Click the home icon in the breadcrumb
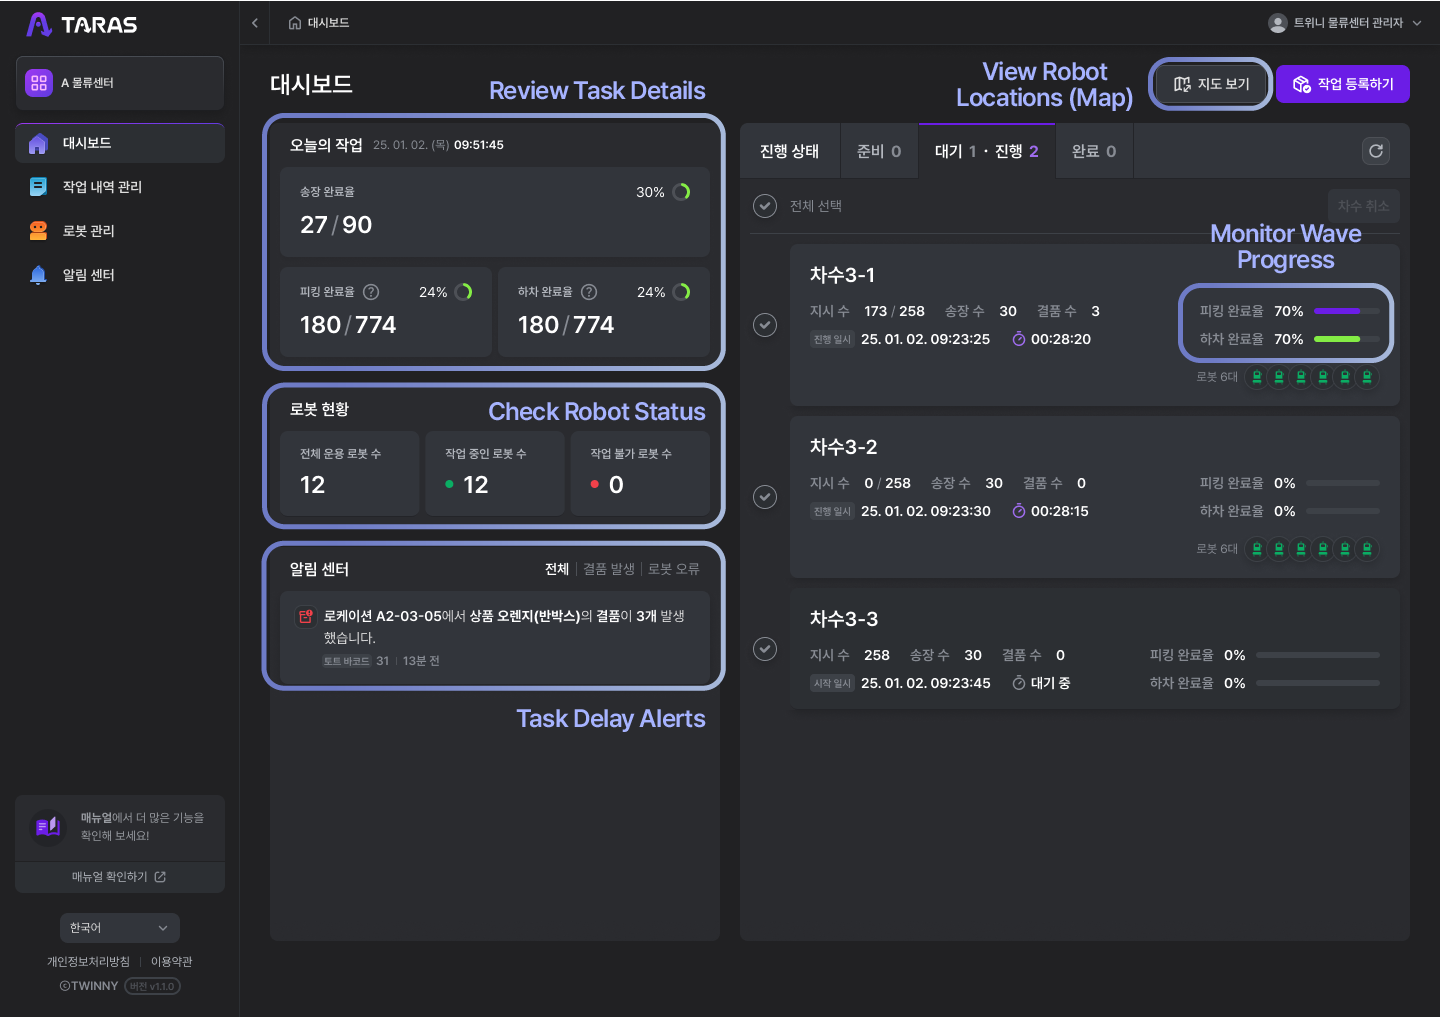 click(294, 23)
